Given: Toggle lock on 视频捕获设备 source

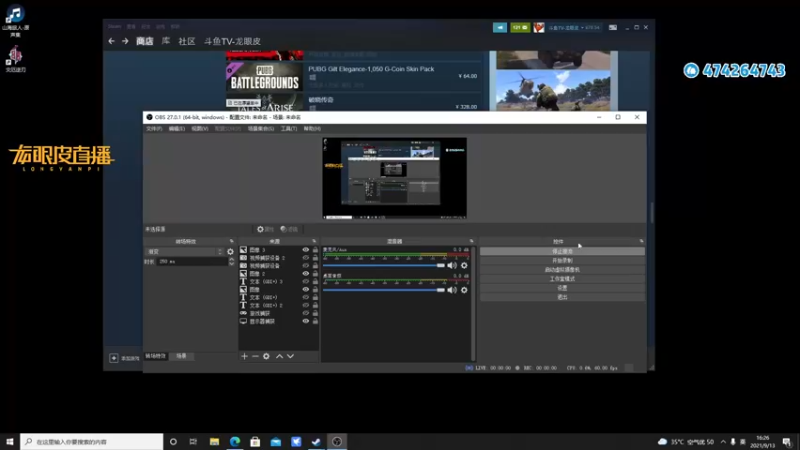Looking at the screenshot, I should point(315,266).
